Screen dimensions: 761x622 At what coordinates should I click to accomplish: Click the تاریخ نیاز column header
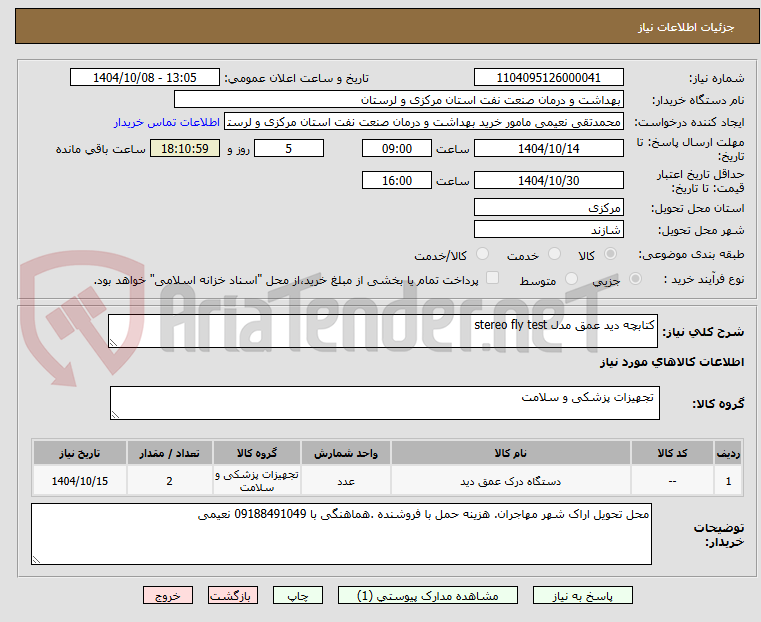coord(80,453)
